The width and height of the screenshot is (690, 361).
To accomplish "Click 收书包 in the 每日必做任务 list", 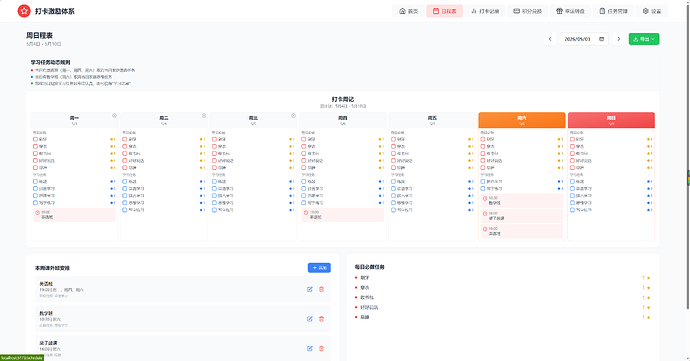I will click(x=367, y=298).
